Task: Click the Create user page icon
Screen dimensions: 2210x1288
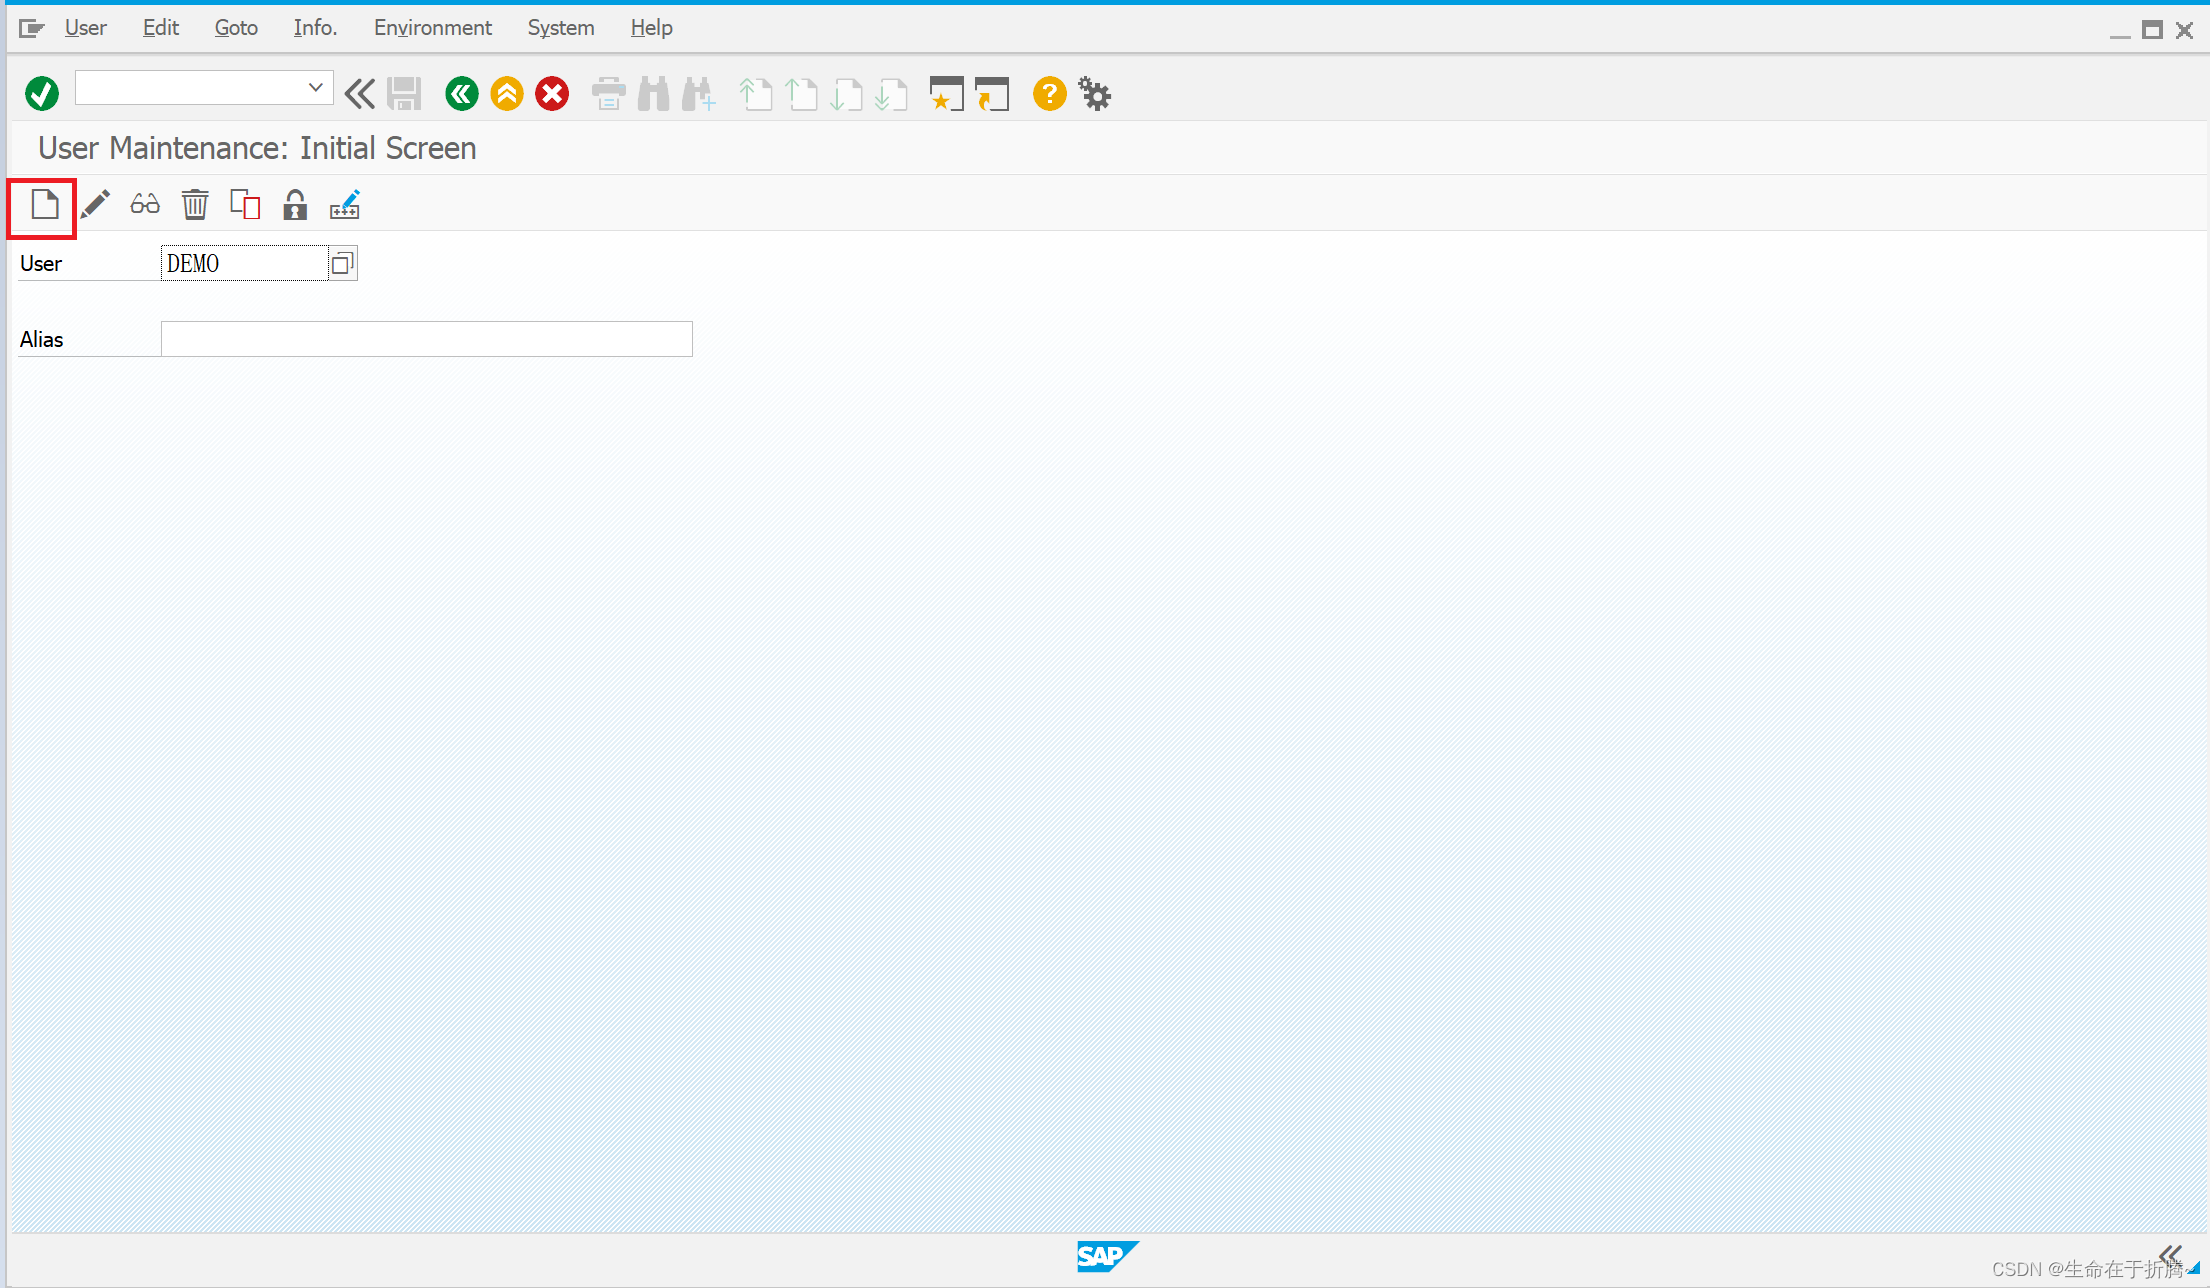Action: coord(44,205)
